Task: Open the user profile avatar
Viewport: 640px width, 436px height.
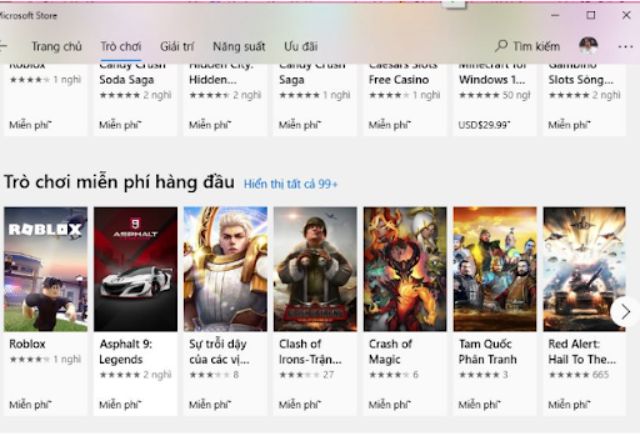Action: (x=588, y=46)
